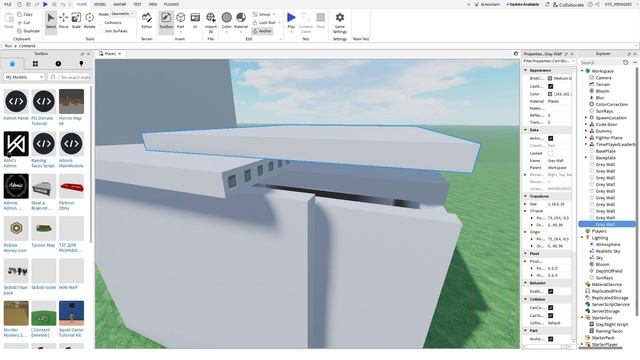Toggle Archivable checkbox in Data
The width and height of the screenshot is (640, 360).
click(x=551, y=138)
